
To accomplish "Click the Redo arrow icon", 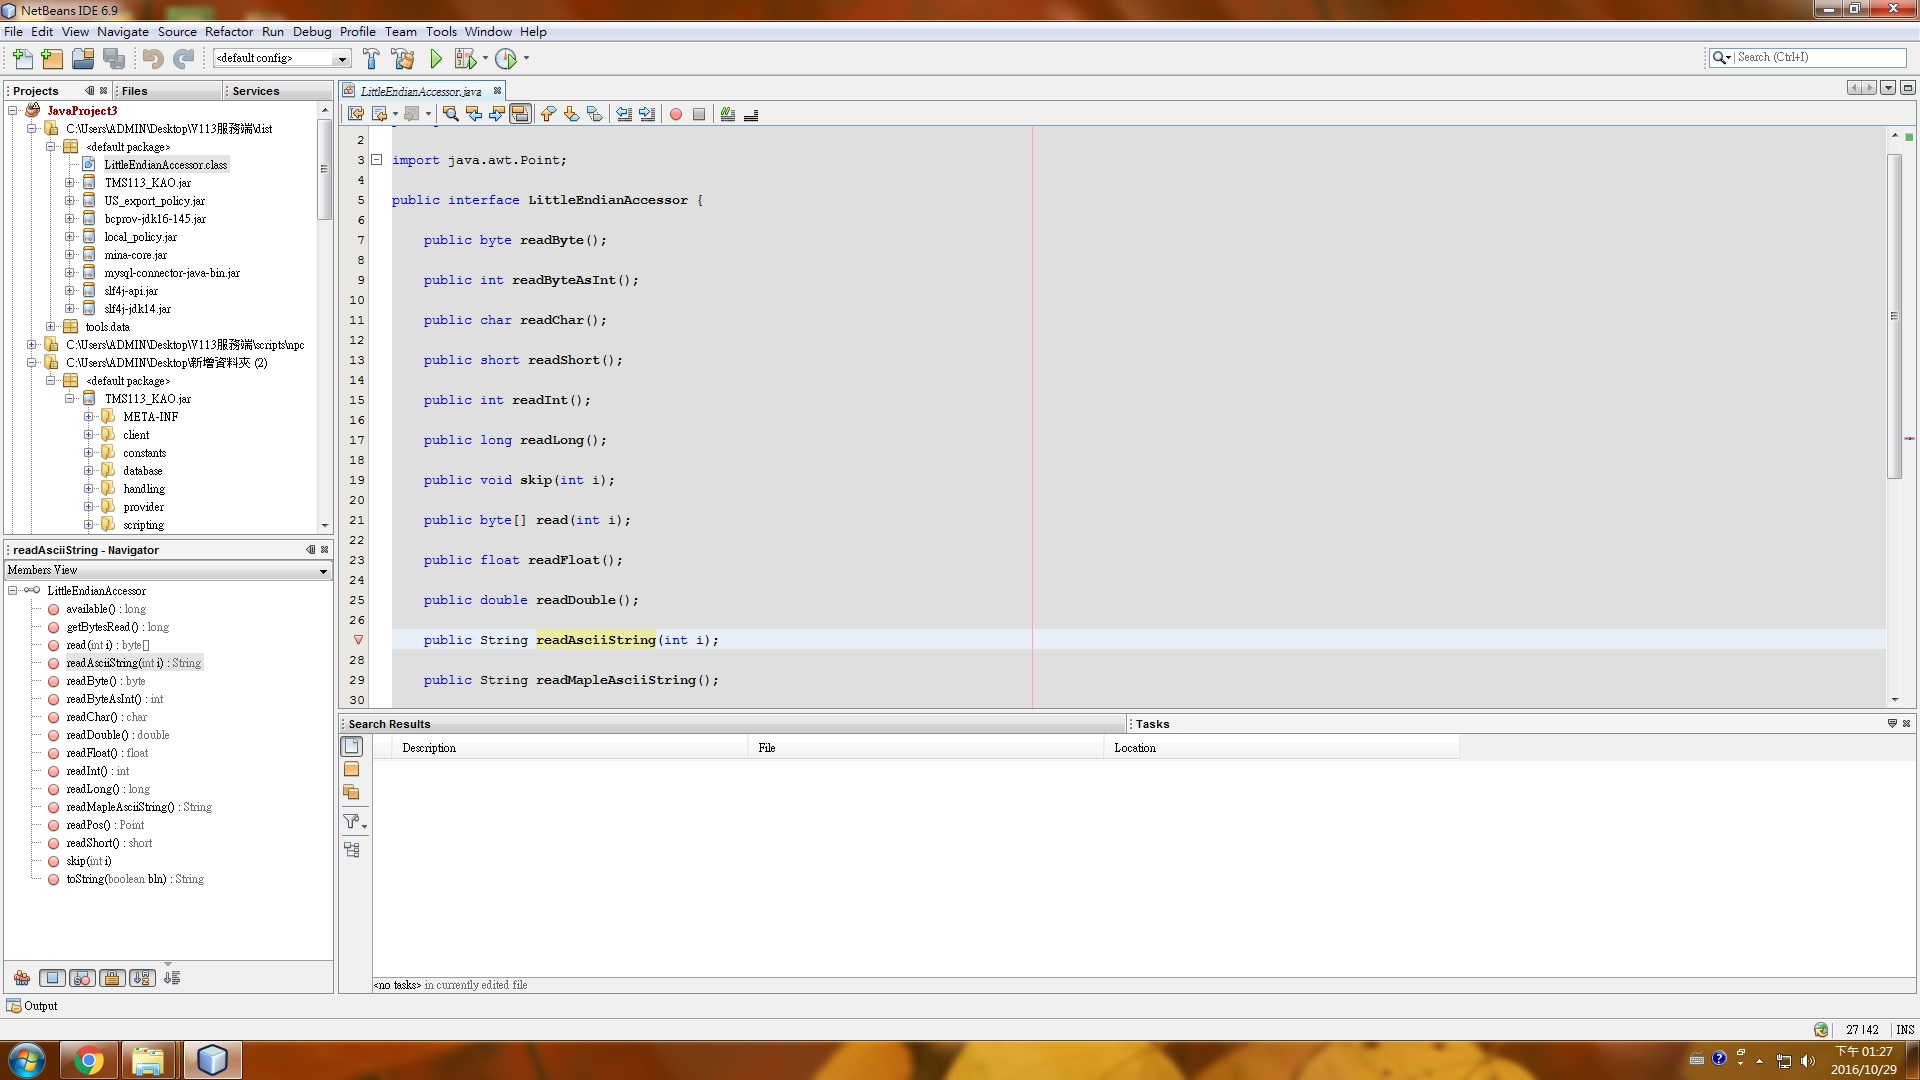I will [184, 59].
